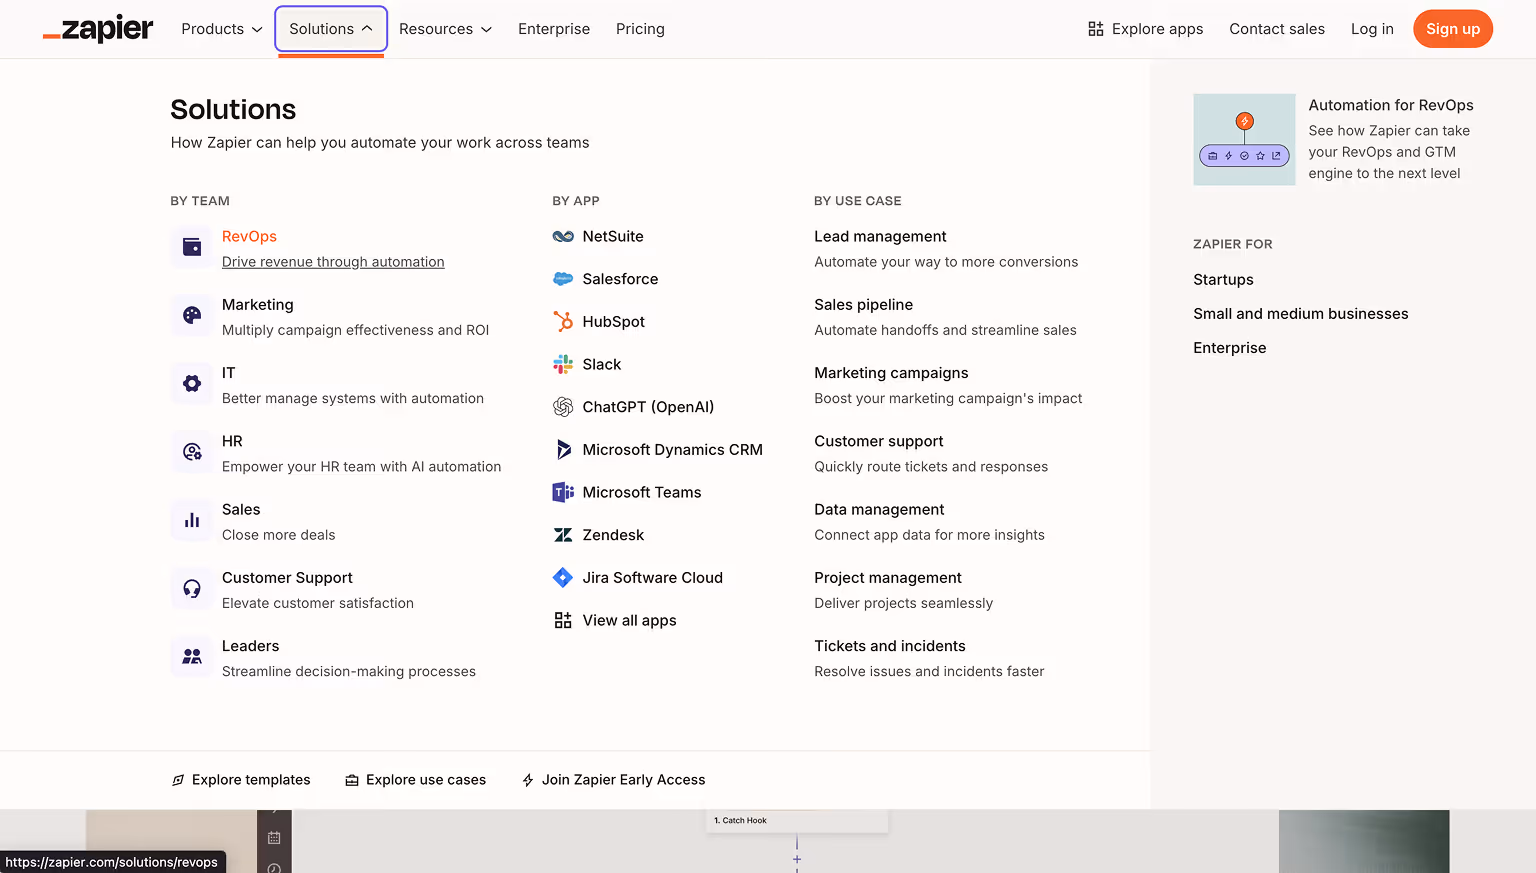This screenshot has height=873, width=1536.
Task: Click the ChatGPT (OpenAI) icon
Action: click(564, 407)
